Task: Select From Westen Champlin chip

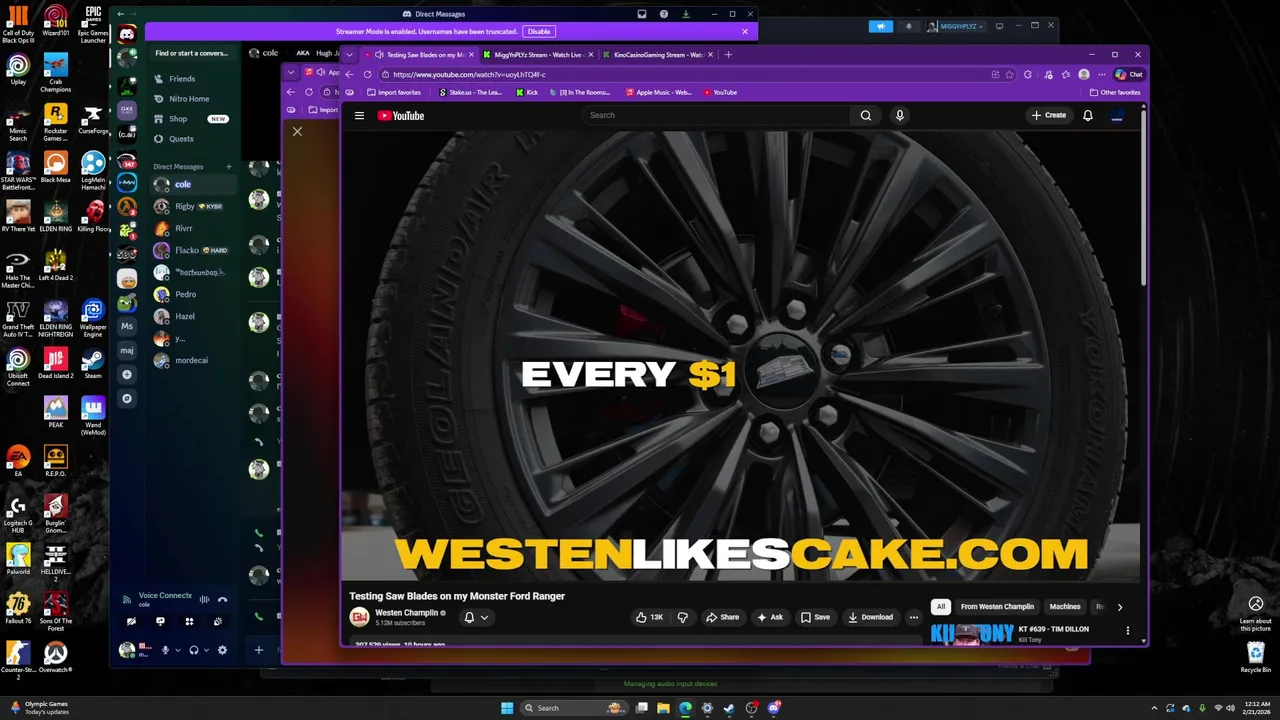Action: [x=997, y=606]
